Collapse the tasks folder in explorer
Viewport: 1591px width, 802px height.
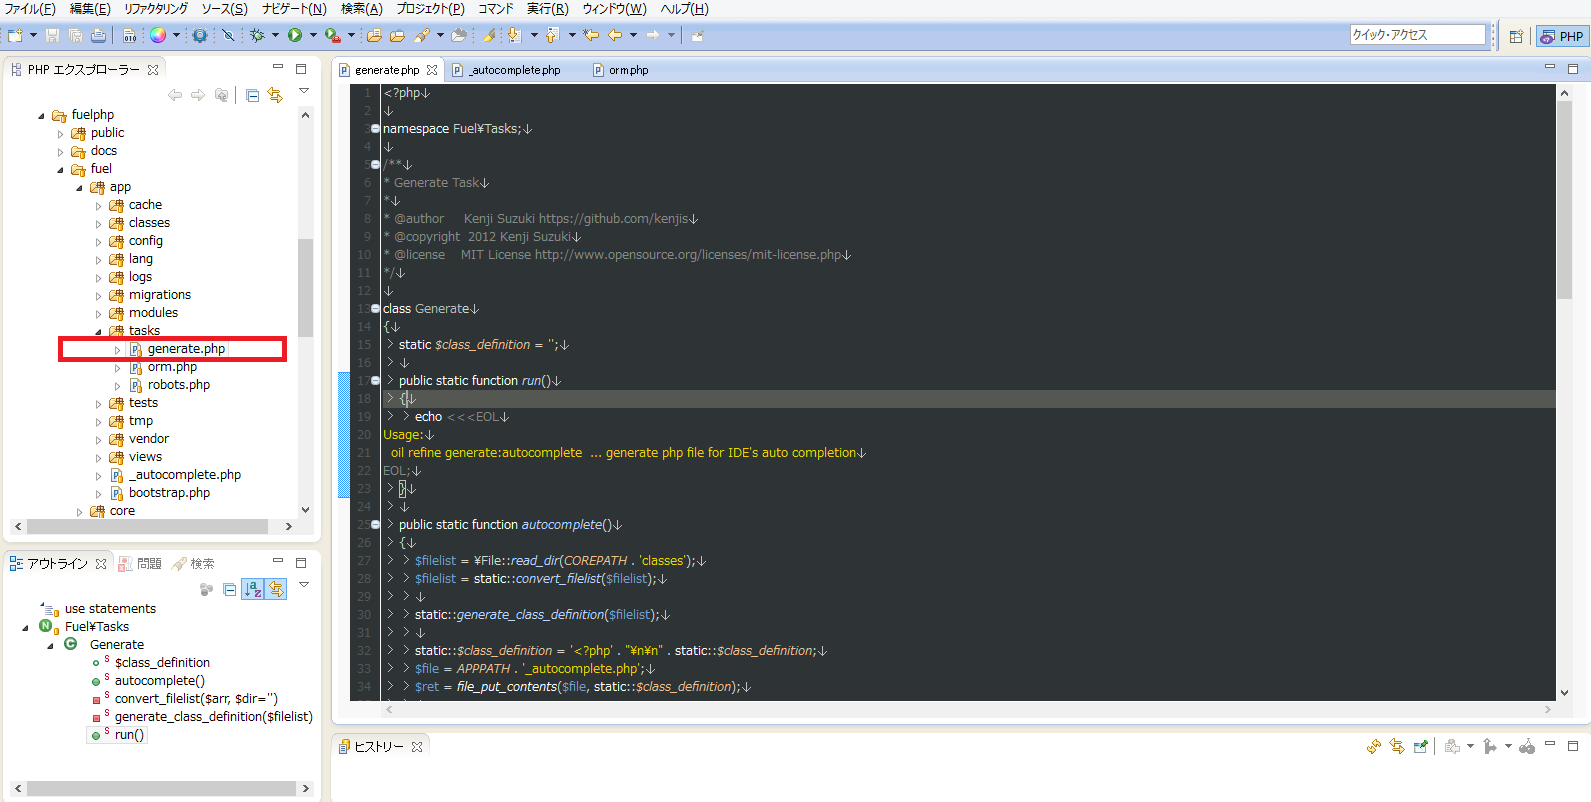(x=98, y=331)
